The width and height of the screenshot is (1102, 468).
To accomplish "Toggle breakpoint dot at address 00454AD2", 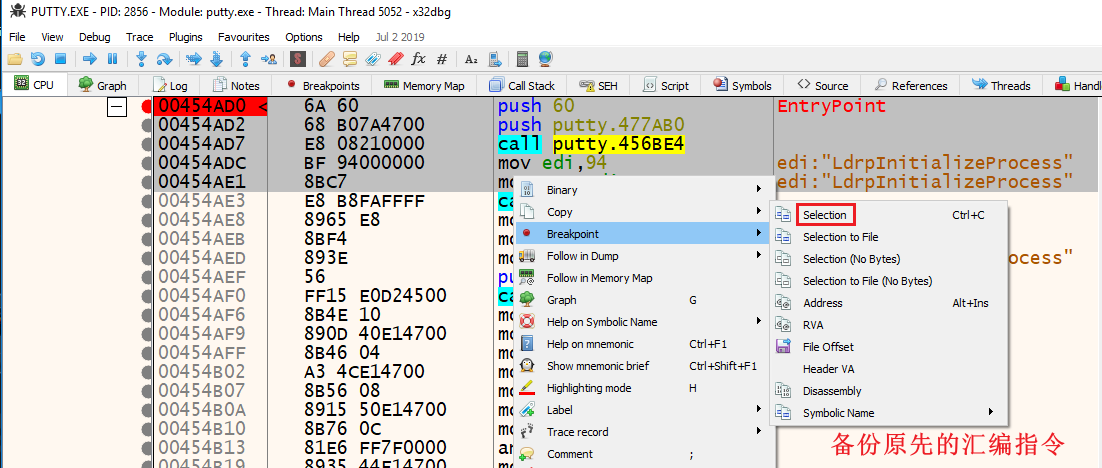I will coord(147,126).
